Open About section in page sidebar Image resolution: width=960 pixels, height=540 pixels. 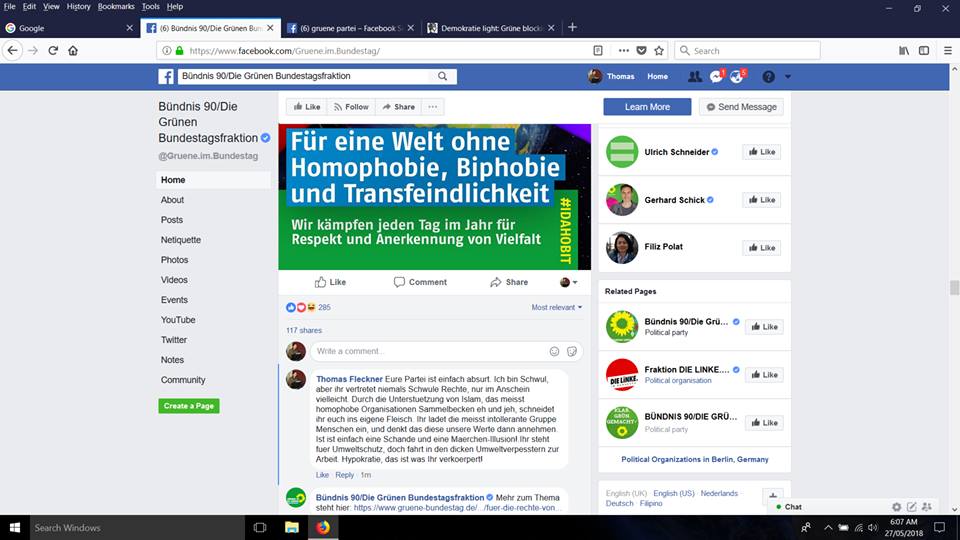(x=172, y=200)
